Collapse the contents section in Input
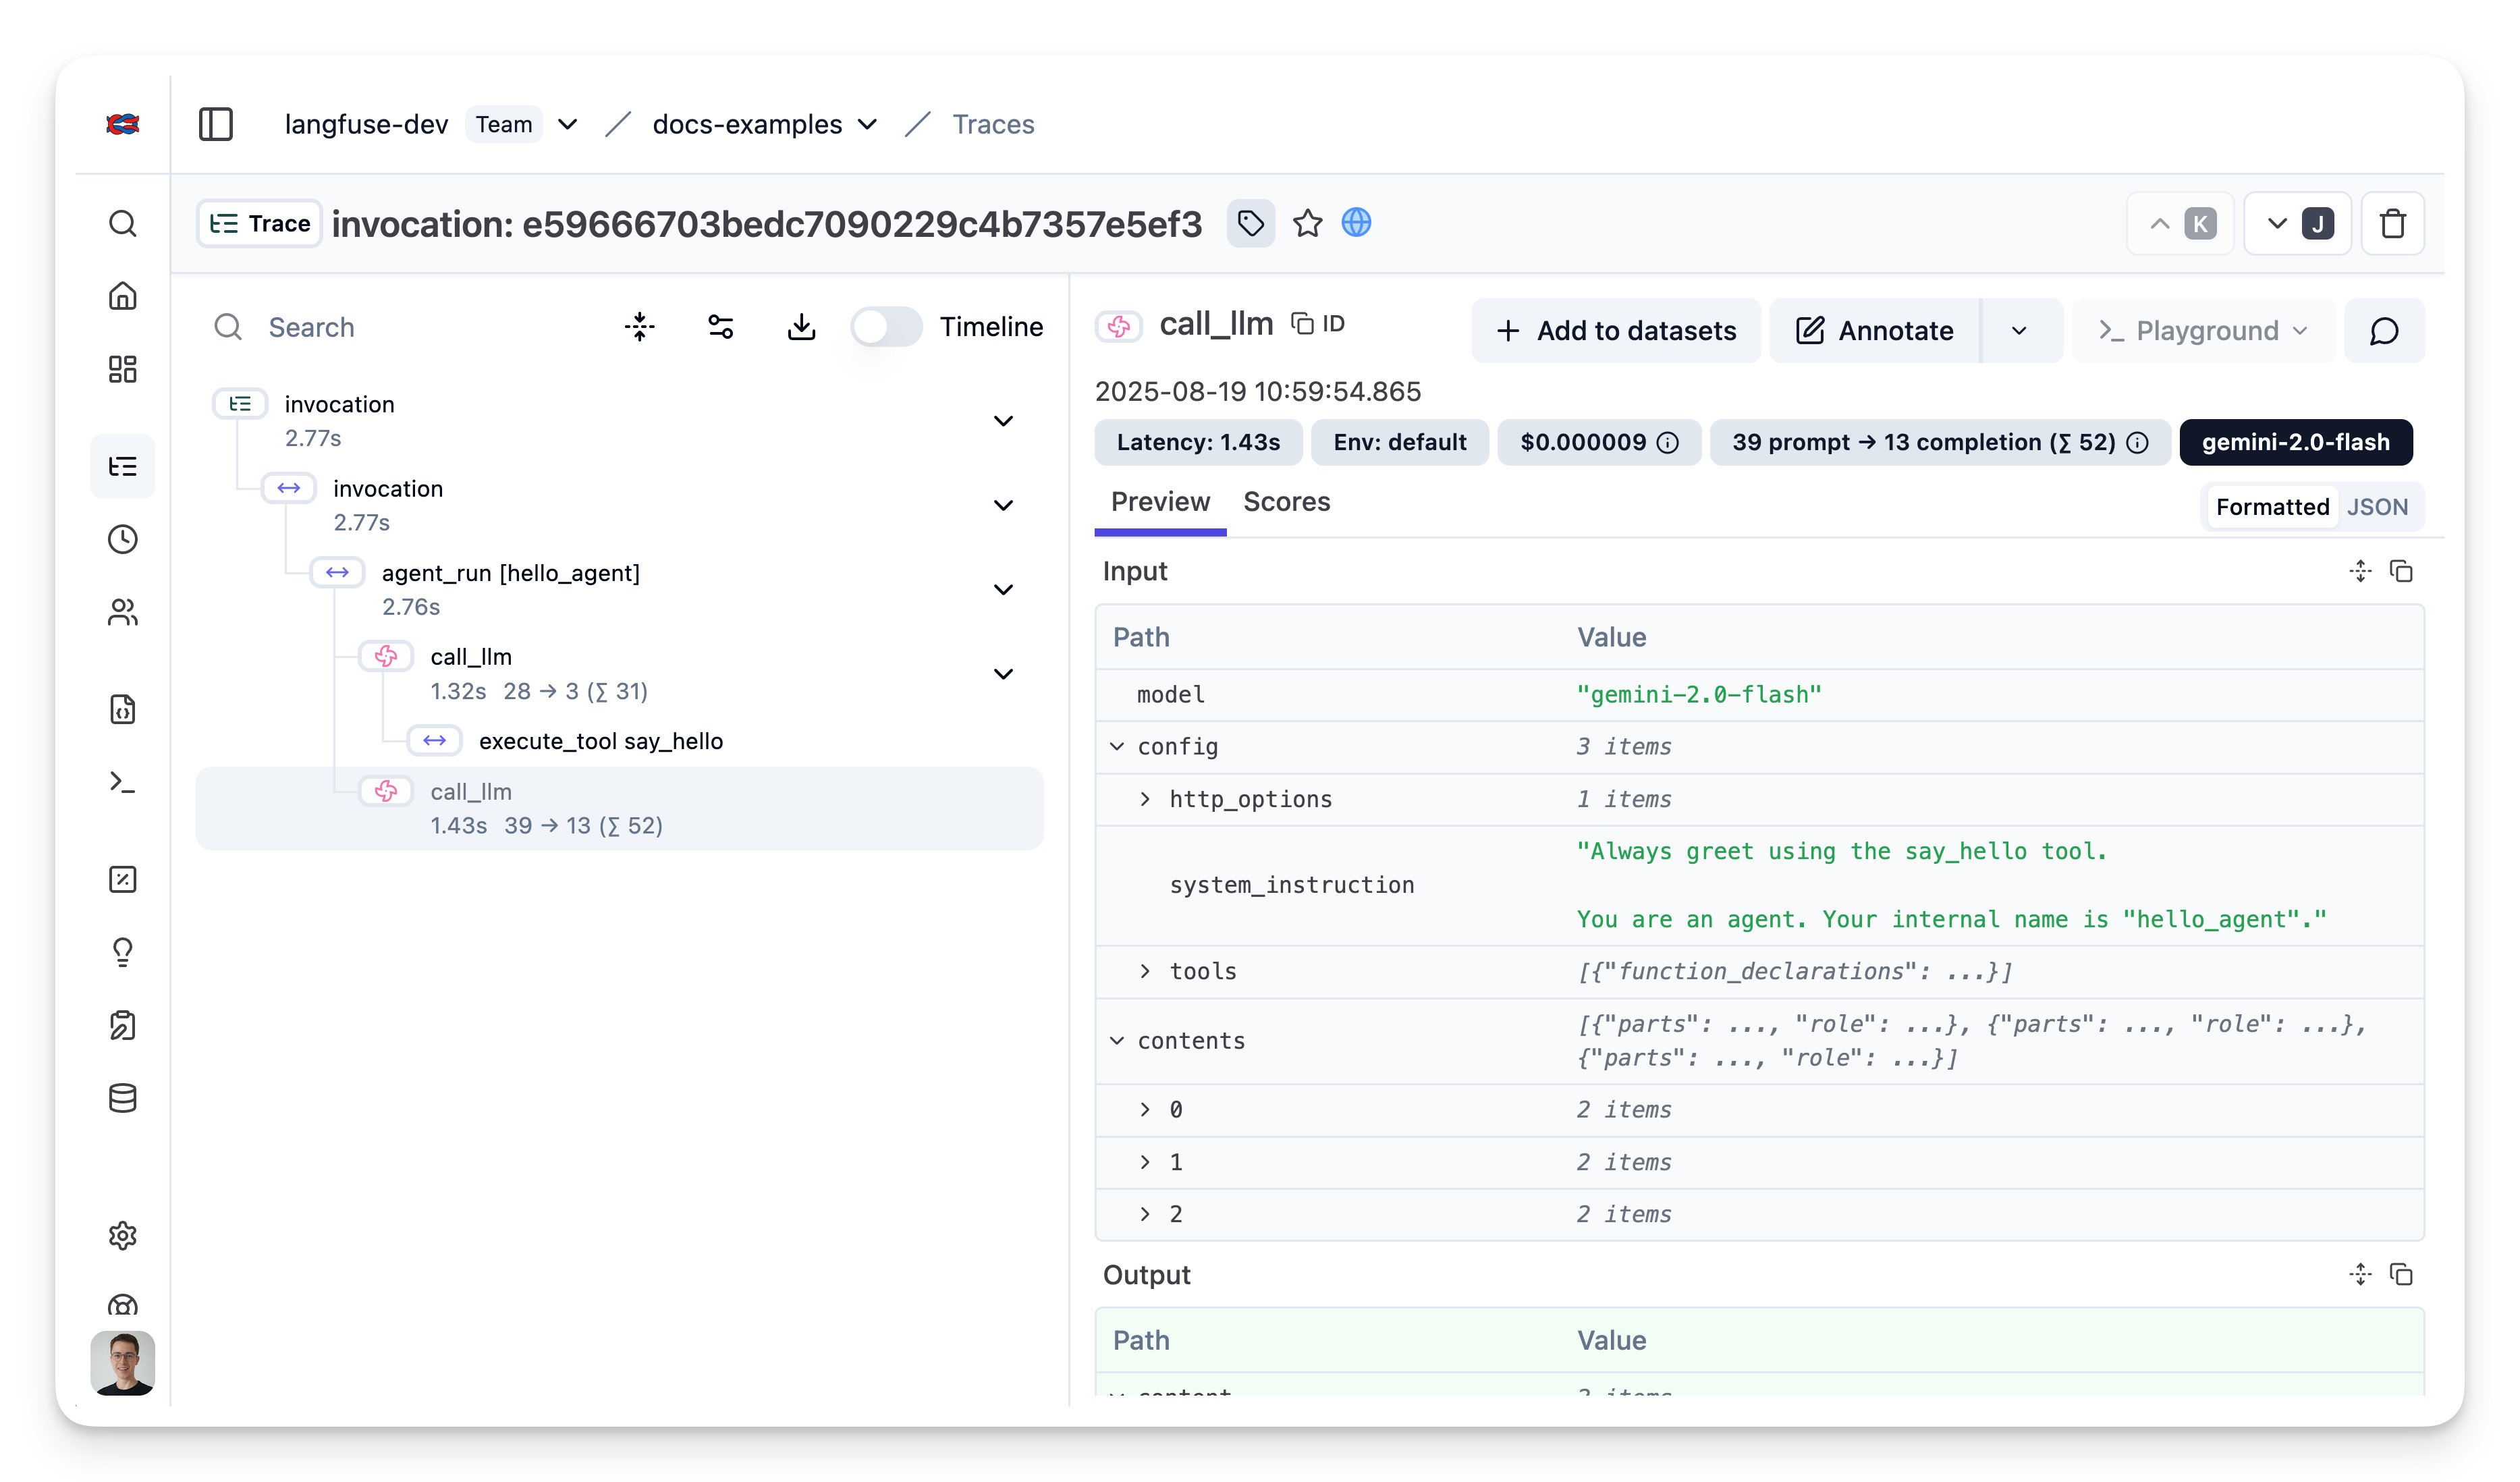The width and height of the screenshot is (2520, 1482). click(1117, 1041)
